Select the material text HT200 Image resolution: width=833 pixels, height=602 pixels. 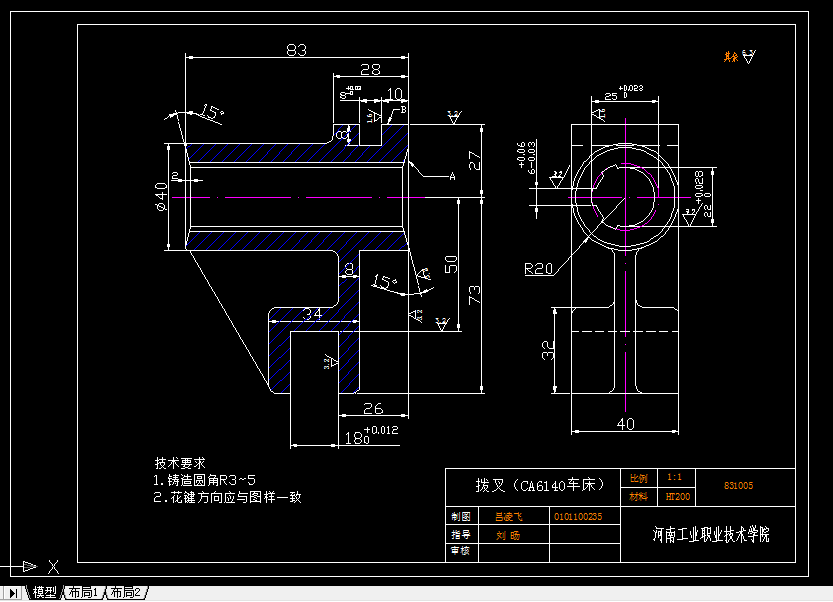click(x=676, y=495)
